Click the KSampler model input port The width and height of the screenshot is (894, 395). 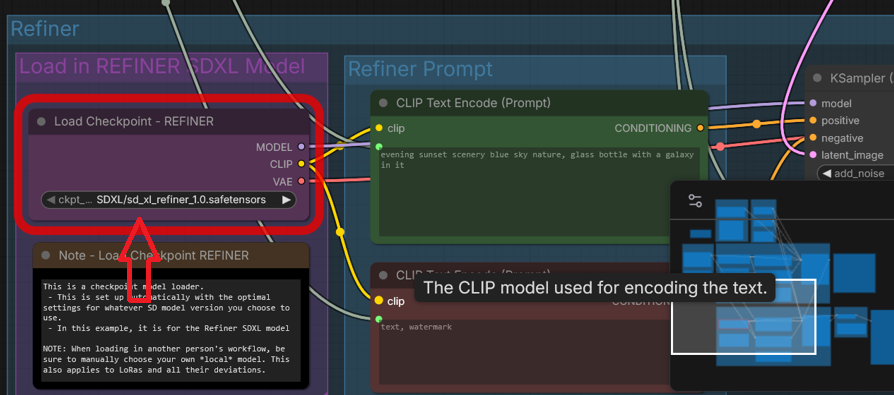coord(812,103)
